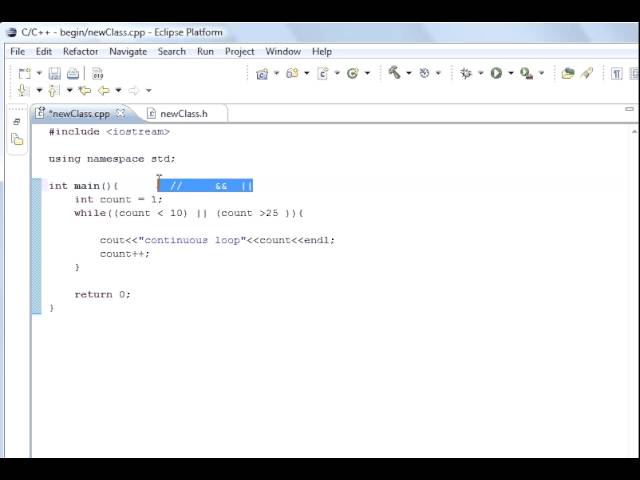Click the New file toolbar icon

(24, 73)
